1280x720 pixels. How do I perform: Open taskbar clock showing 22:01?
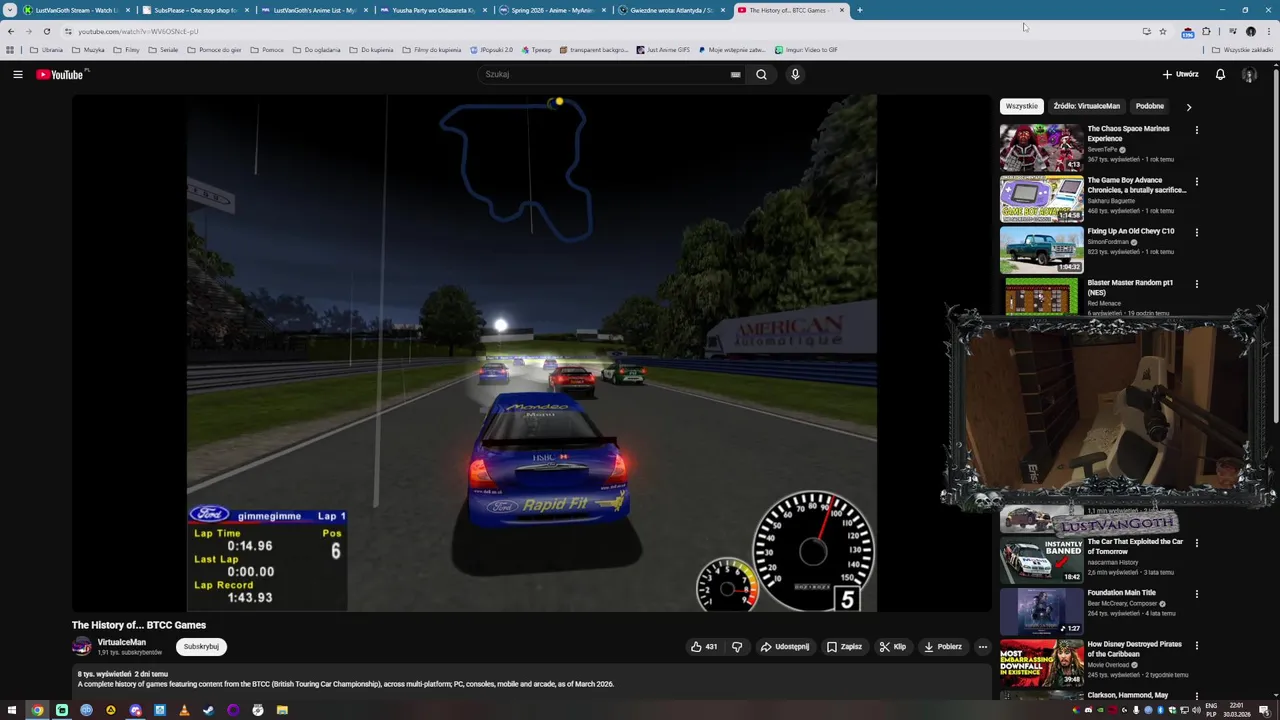coord(1237,710)
